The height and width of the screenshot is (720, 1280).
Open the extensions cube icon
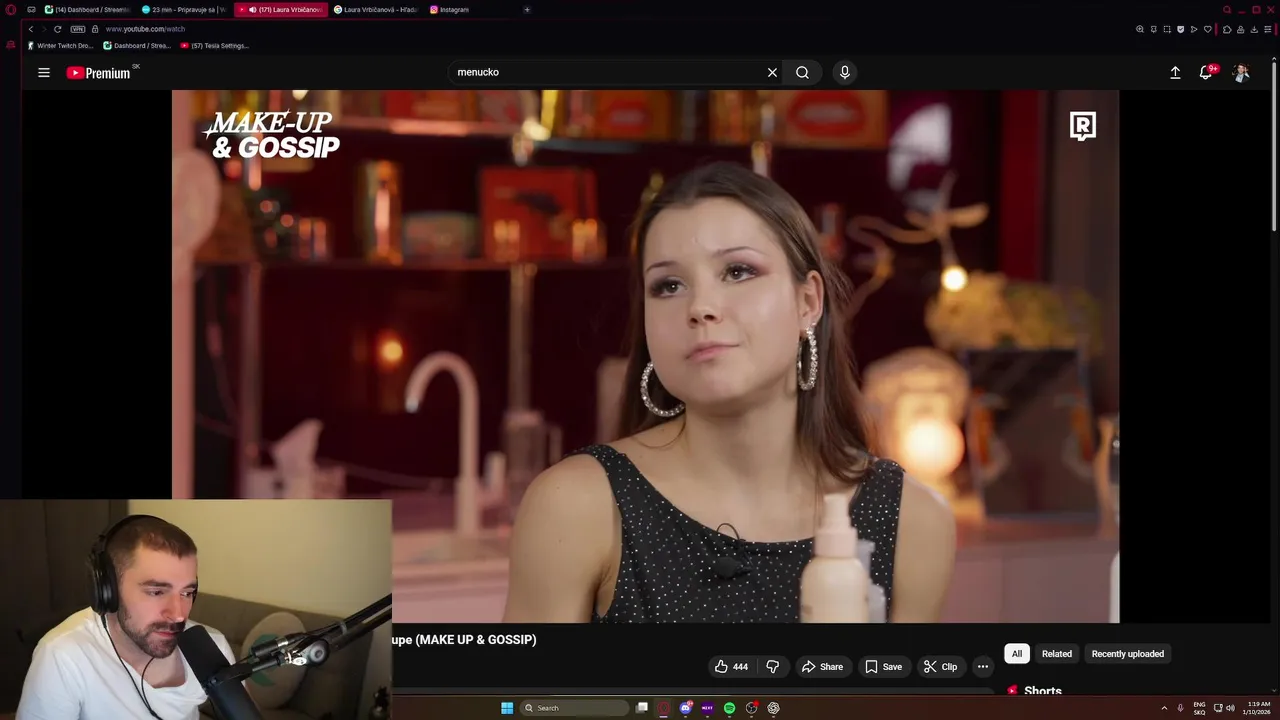(x=1227, y=29)
